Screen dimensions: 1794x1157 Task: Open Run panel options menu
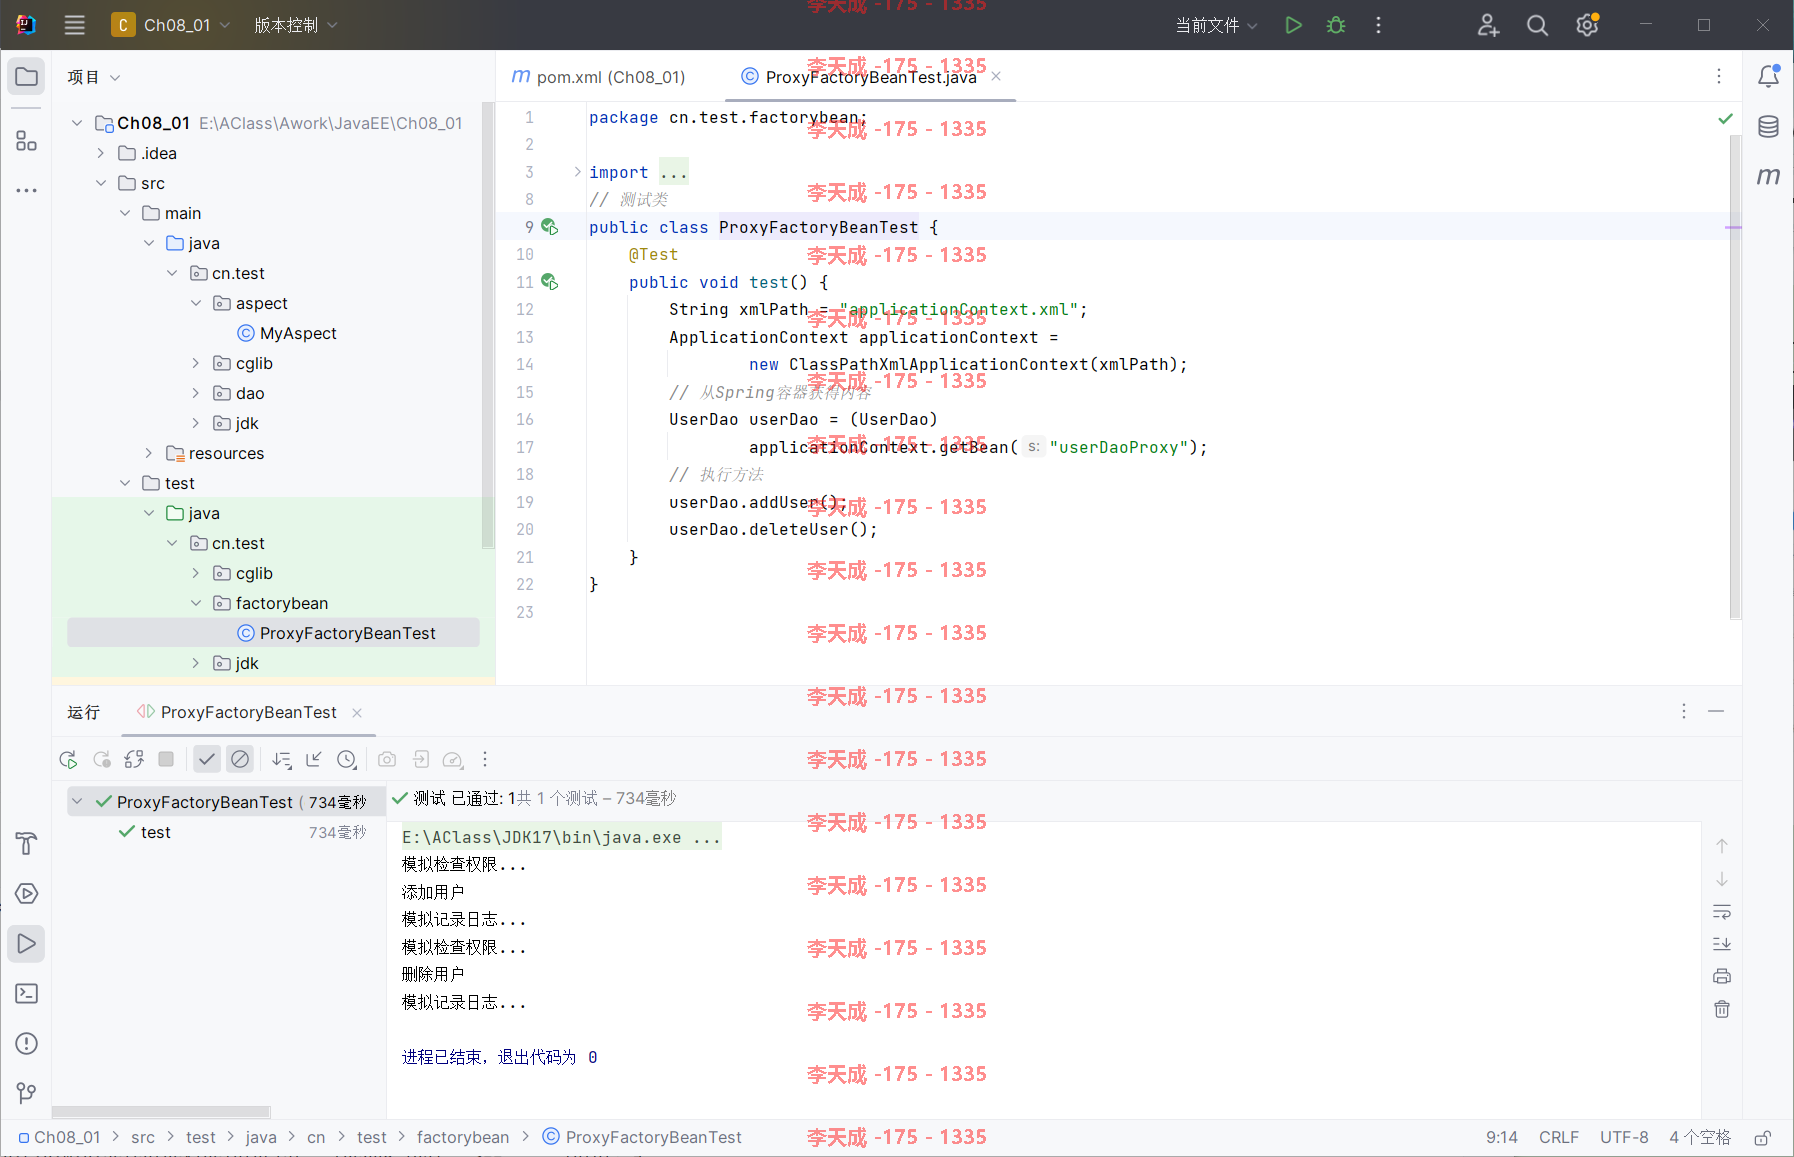tap(1684, 711)
